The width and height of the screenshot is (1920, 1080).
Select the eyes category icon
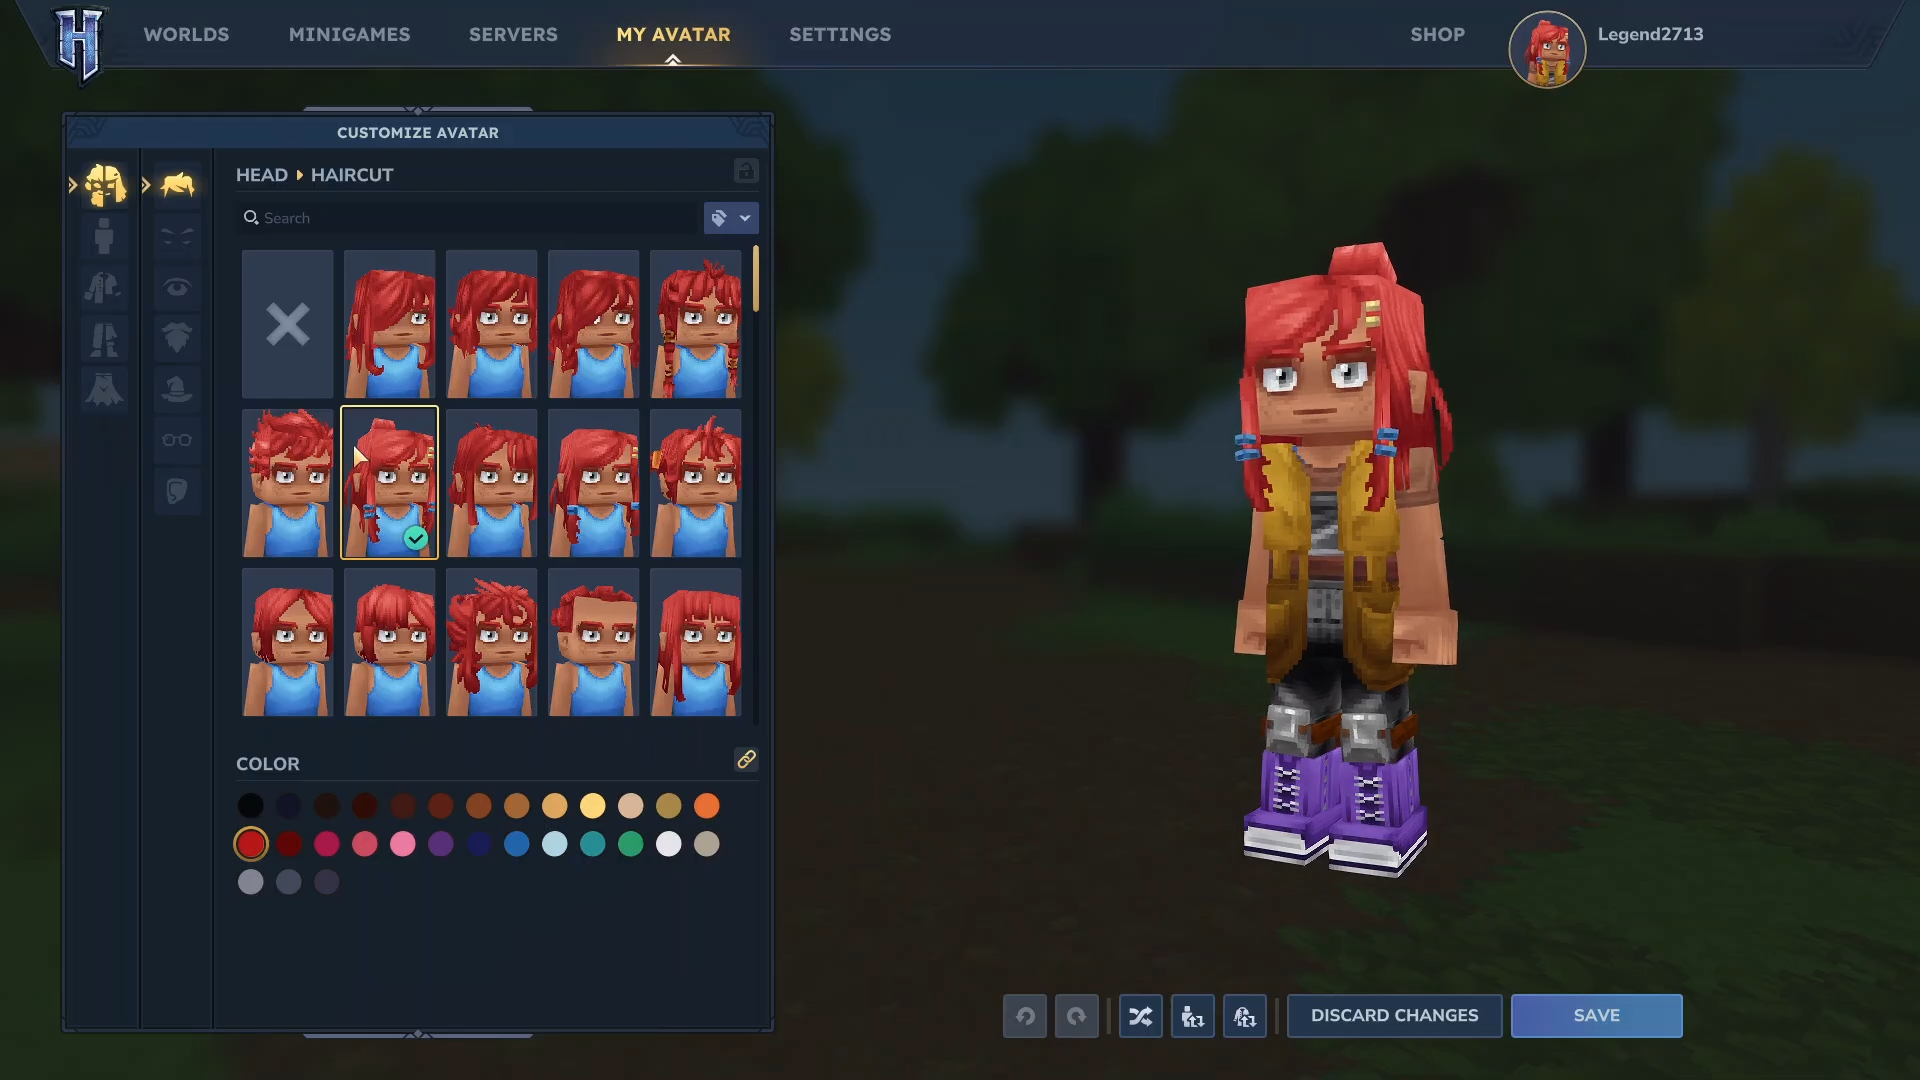pos(177,288)
